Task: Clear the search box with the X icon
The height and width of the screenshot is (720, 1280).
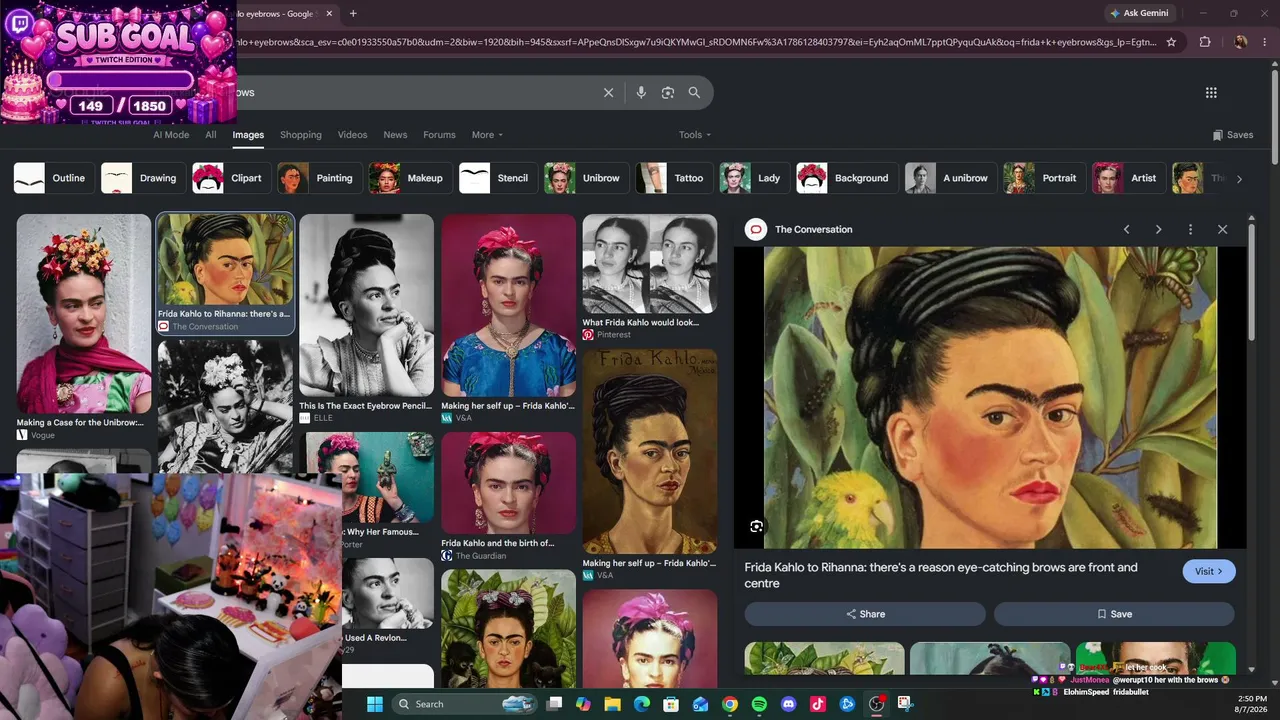Action: 608,92
